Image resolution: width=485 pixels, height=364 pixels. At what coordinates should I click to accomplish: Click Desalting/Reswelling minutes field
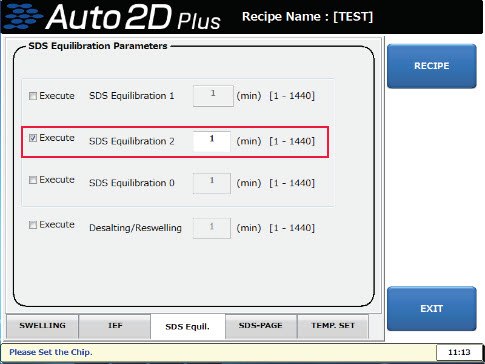212,228
